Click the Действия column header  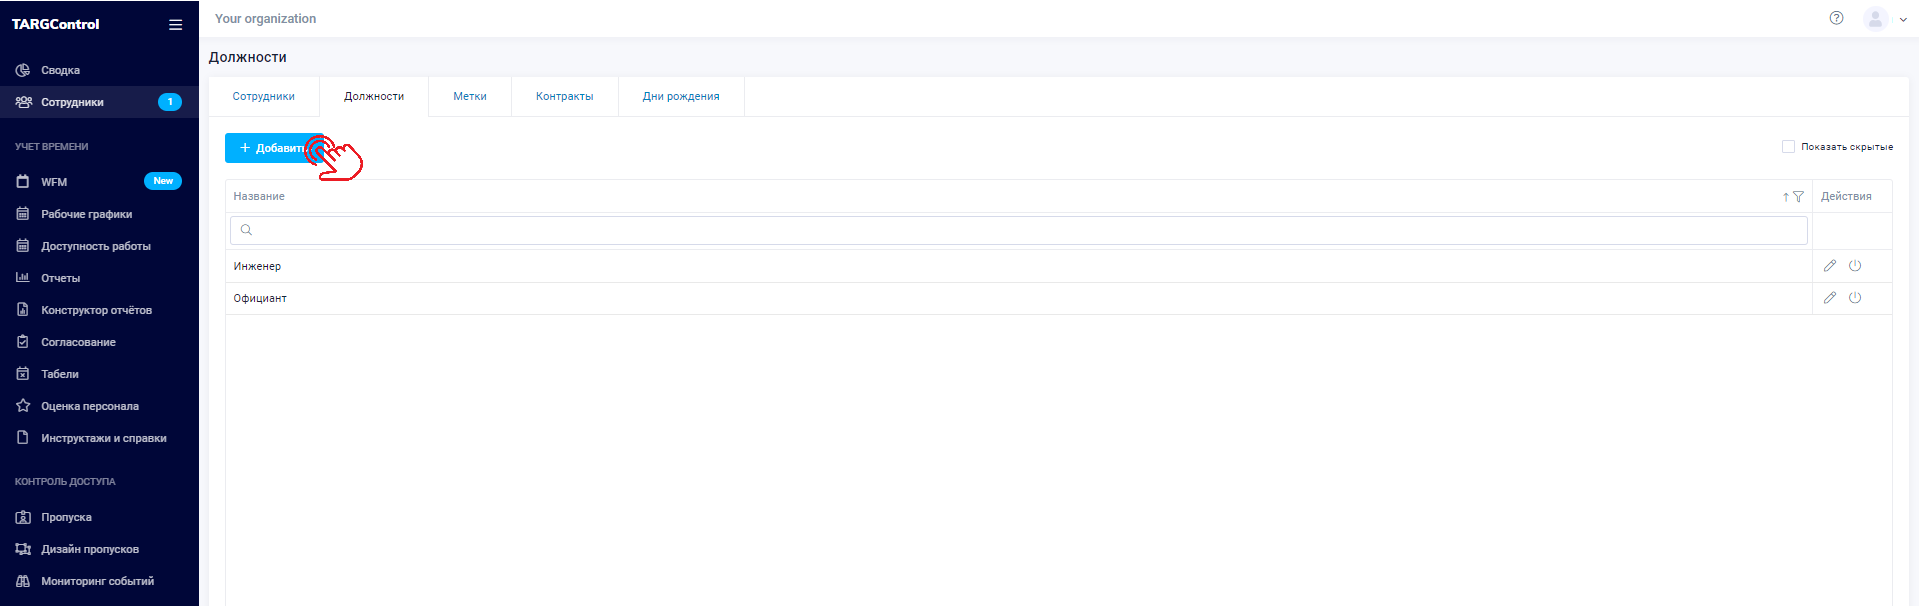(1846, 196)
